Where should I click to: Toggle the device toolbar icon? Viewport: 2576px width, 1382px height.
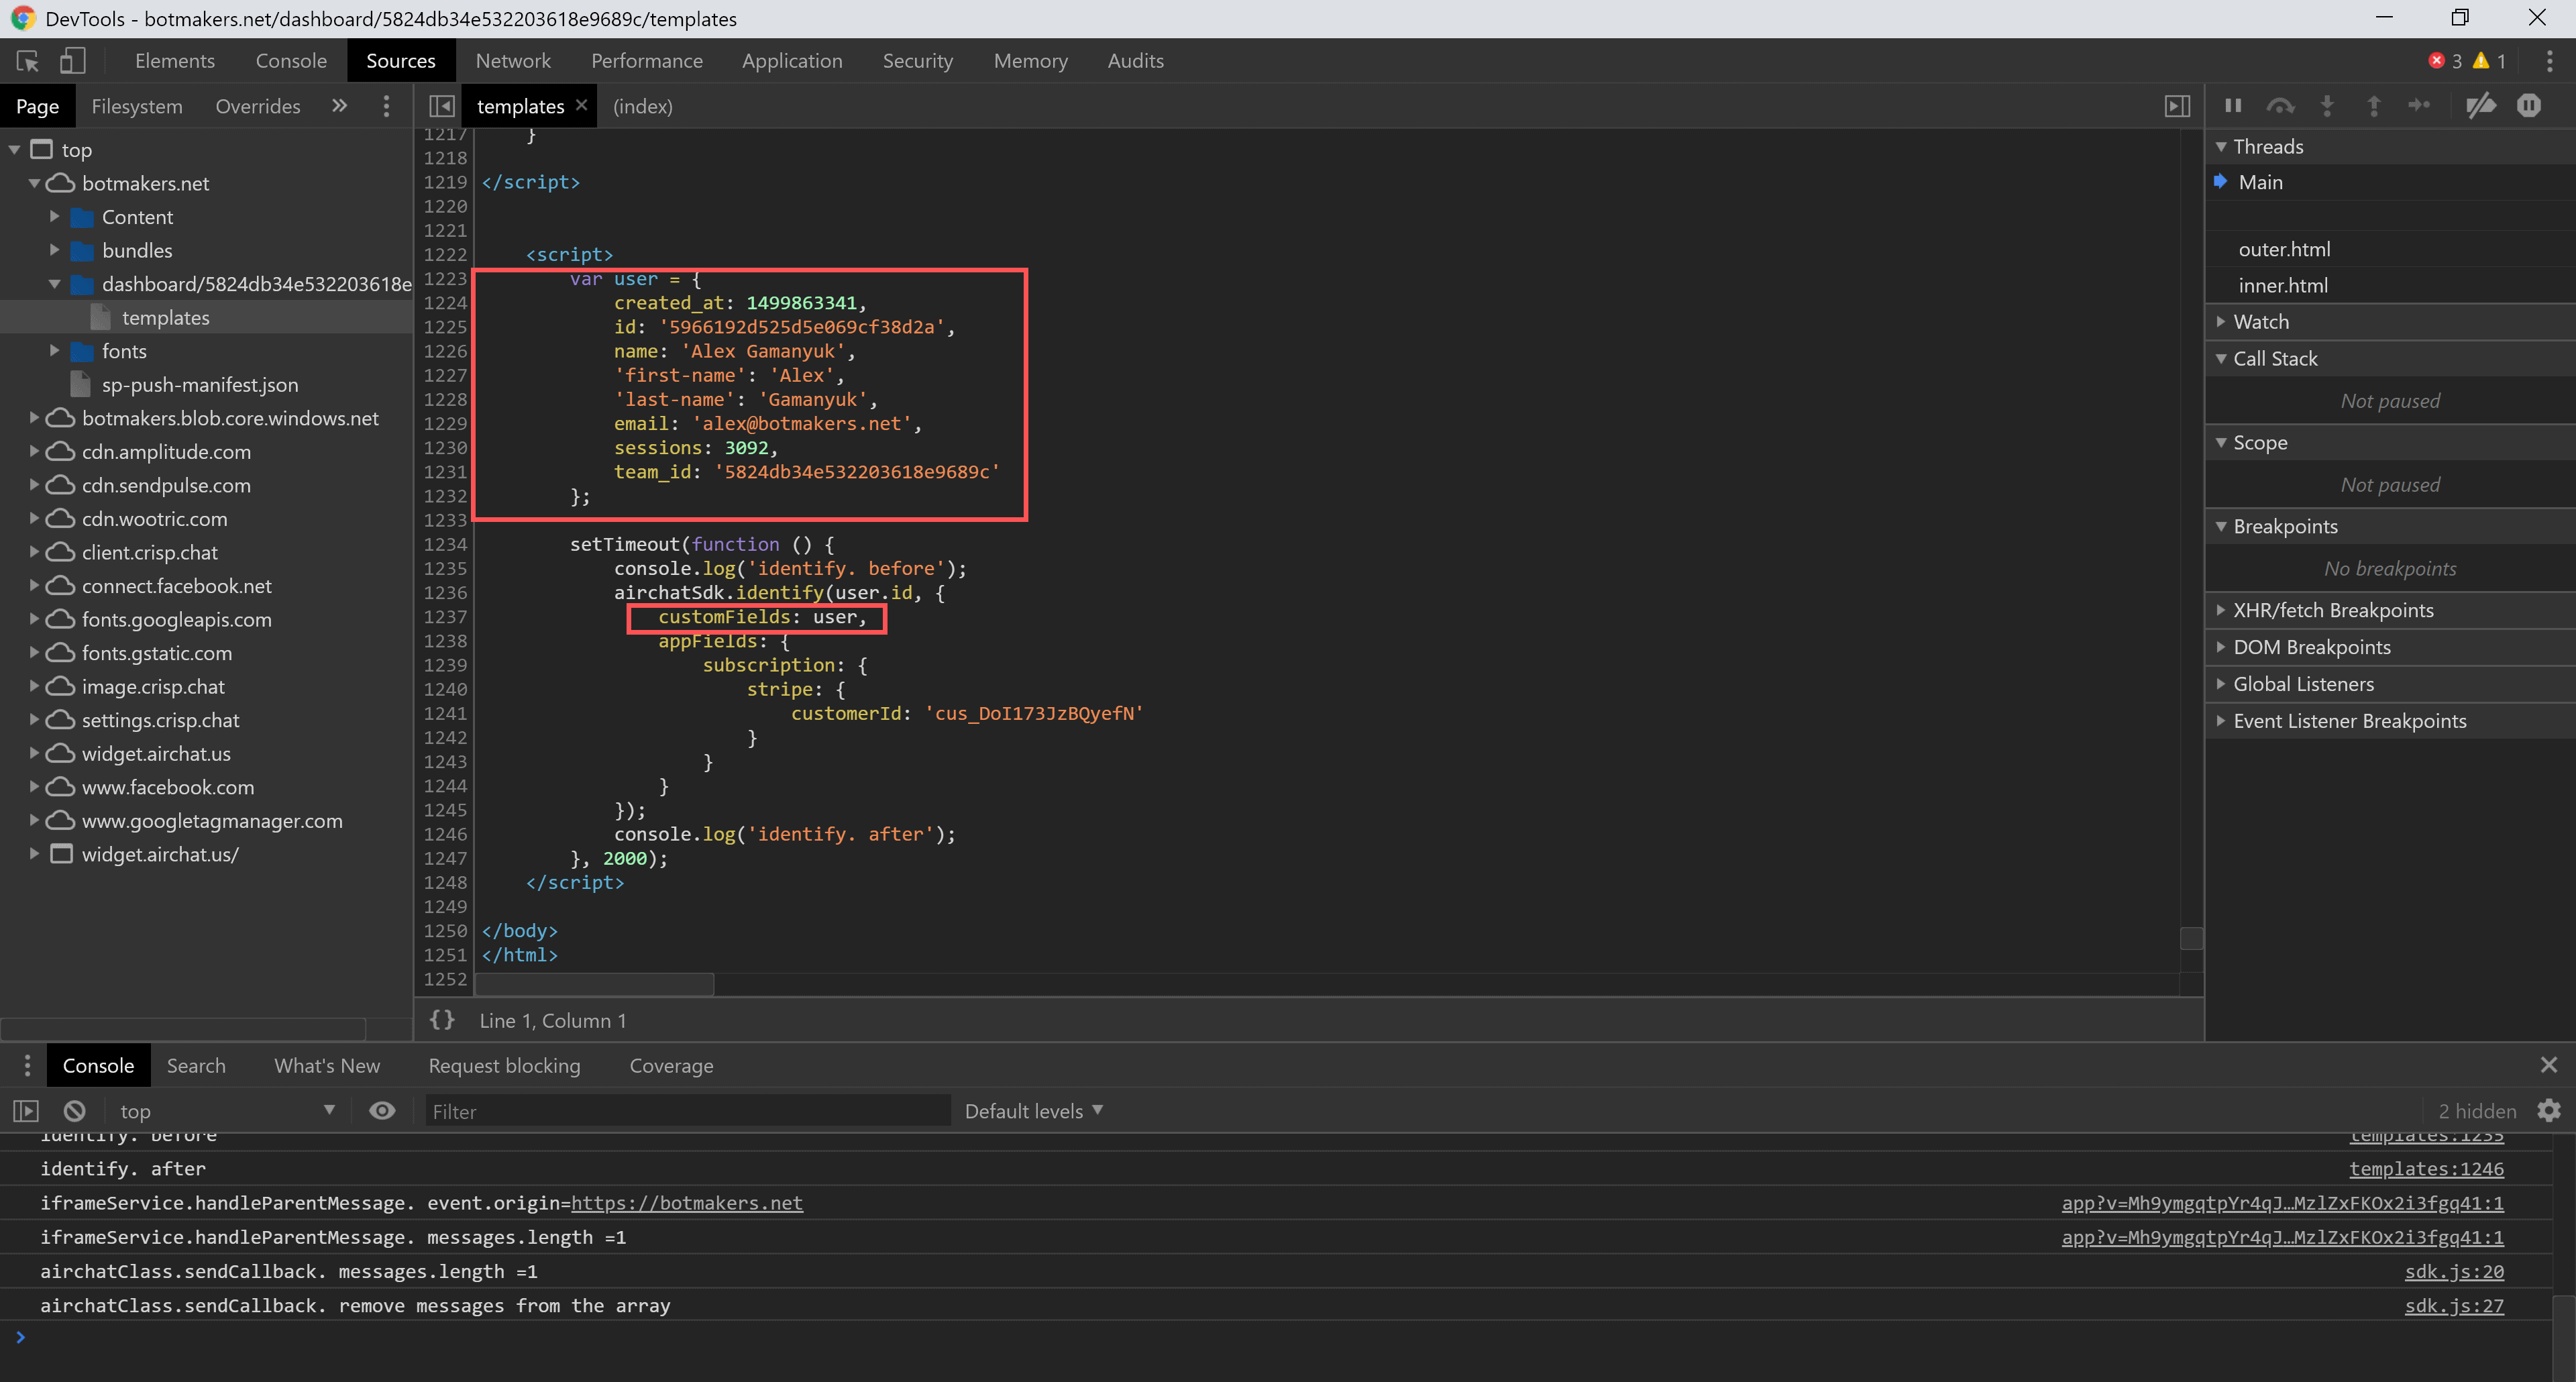(x=72, y=61)
